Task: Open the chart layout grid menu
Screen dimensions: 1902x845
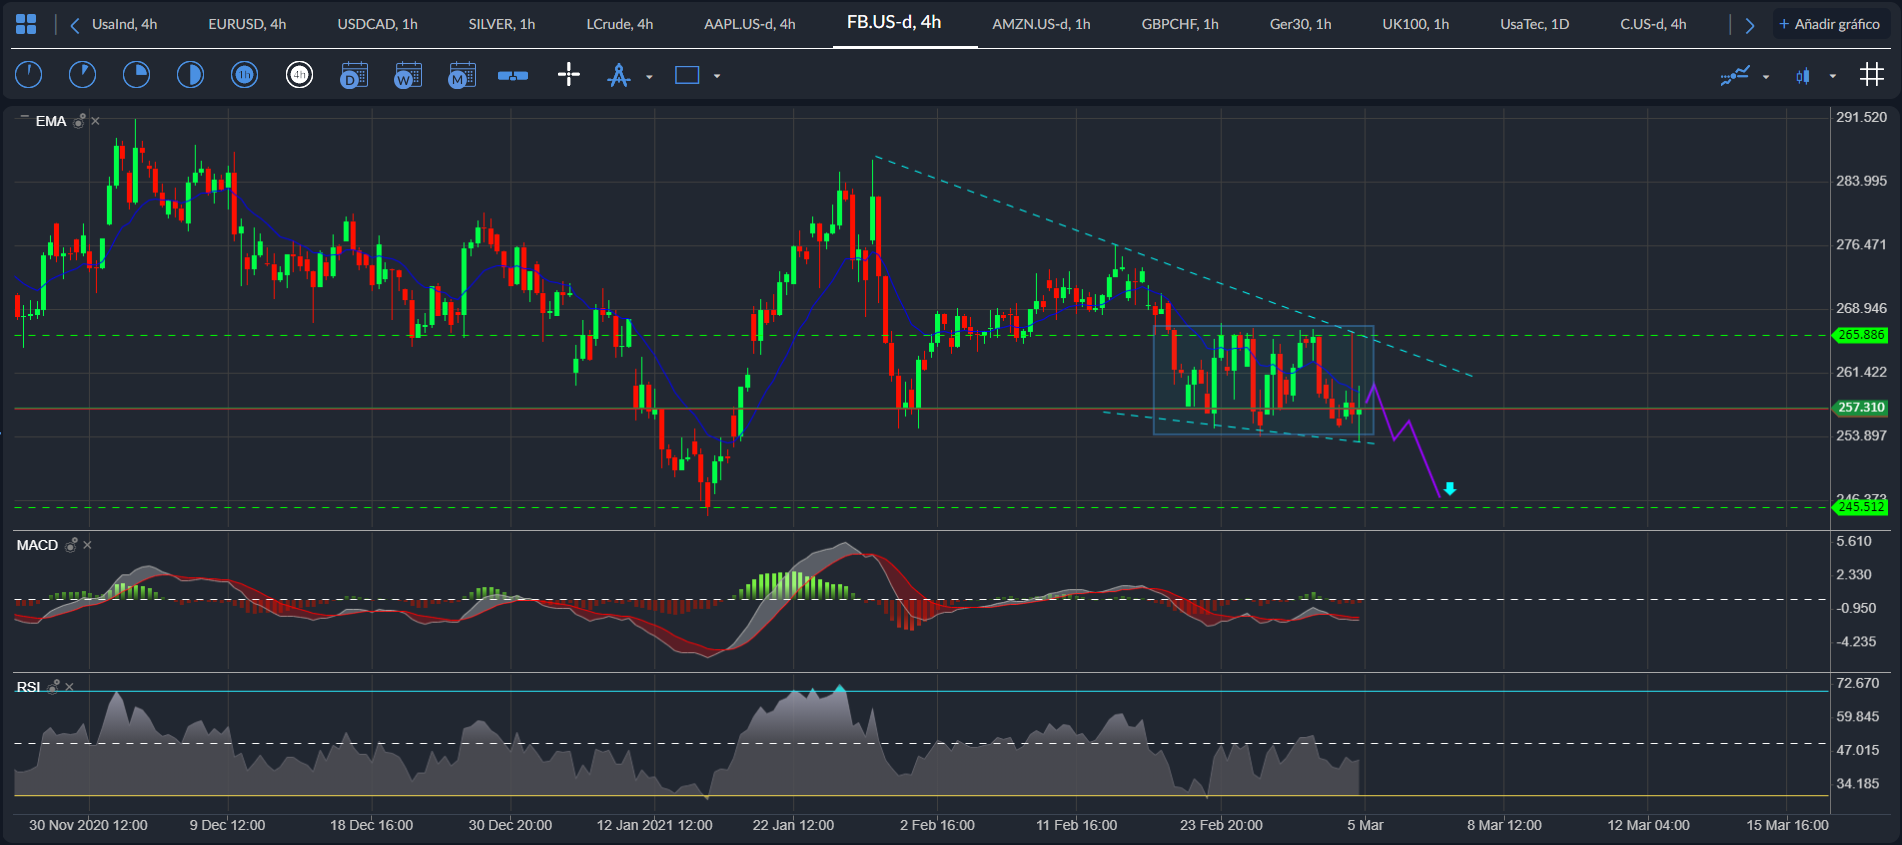Action: point(26,24)
